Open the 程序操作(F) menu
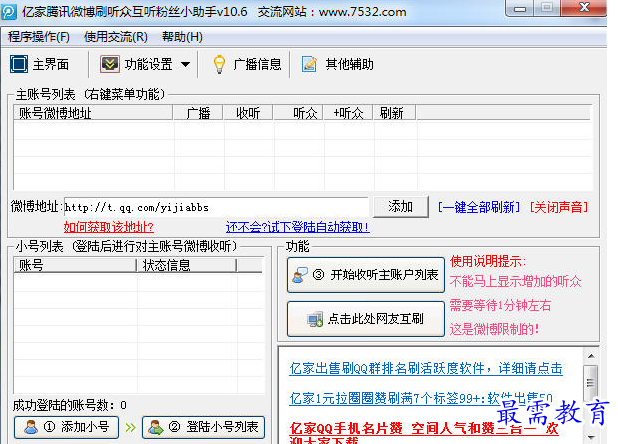The image size is (618, 444). click(39, 37)
